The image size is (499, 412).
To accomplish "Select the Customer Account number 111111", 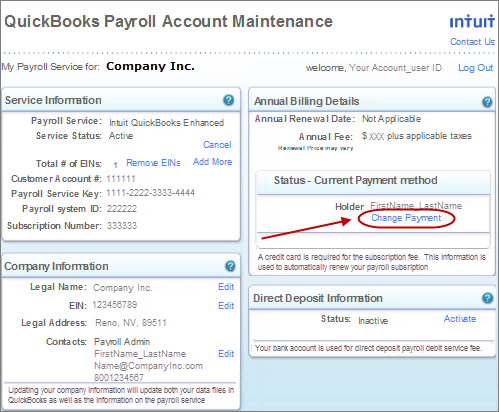I will 121,179.
